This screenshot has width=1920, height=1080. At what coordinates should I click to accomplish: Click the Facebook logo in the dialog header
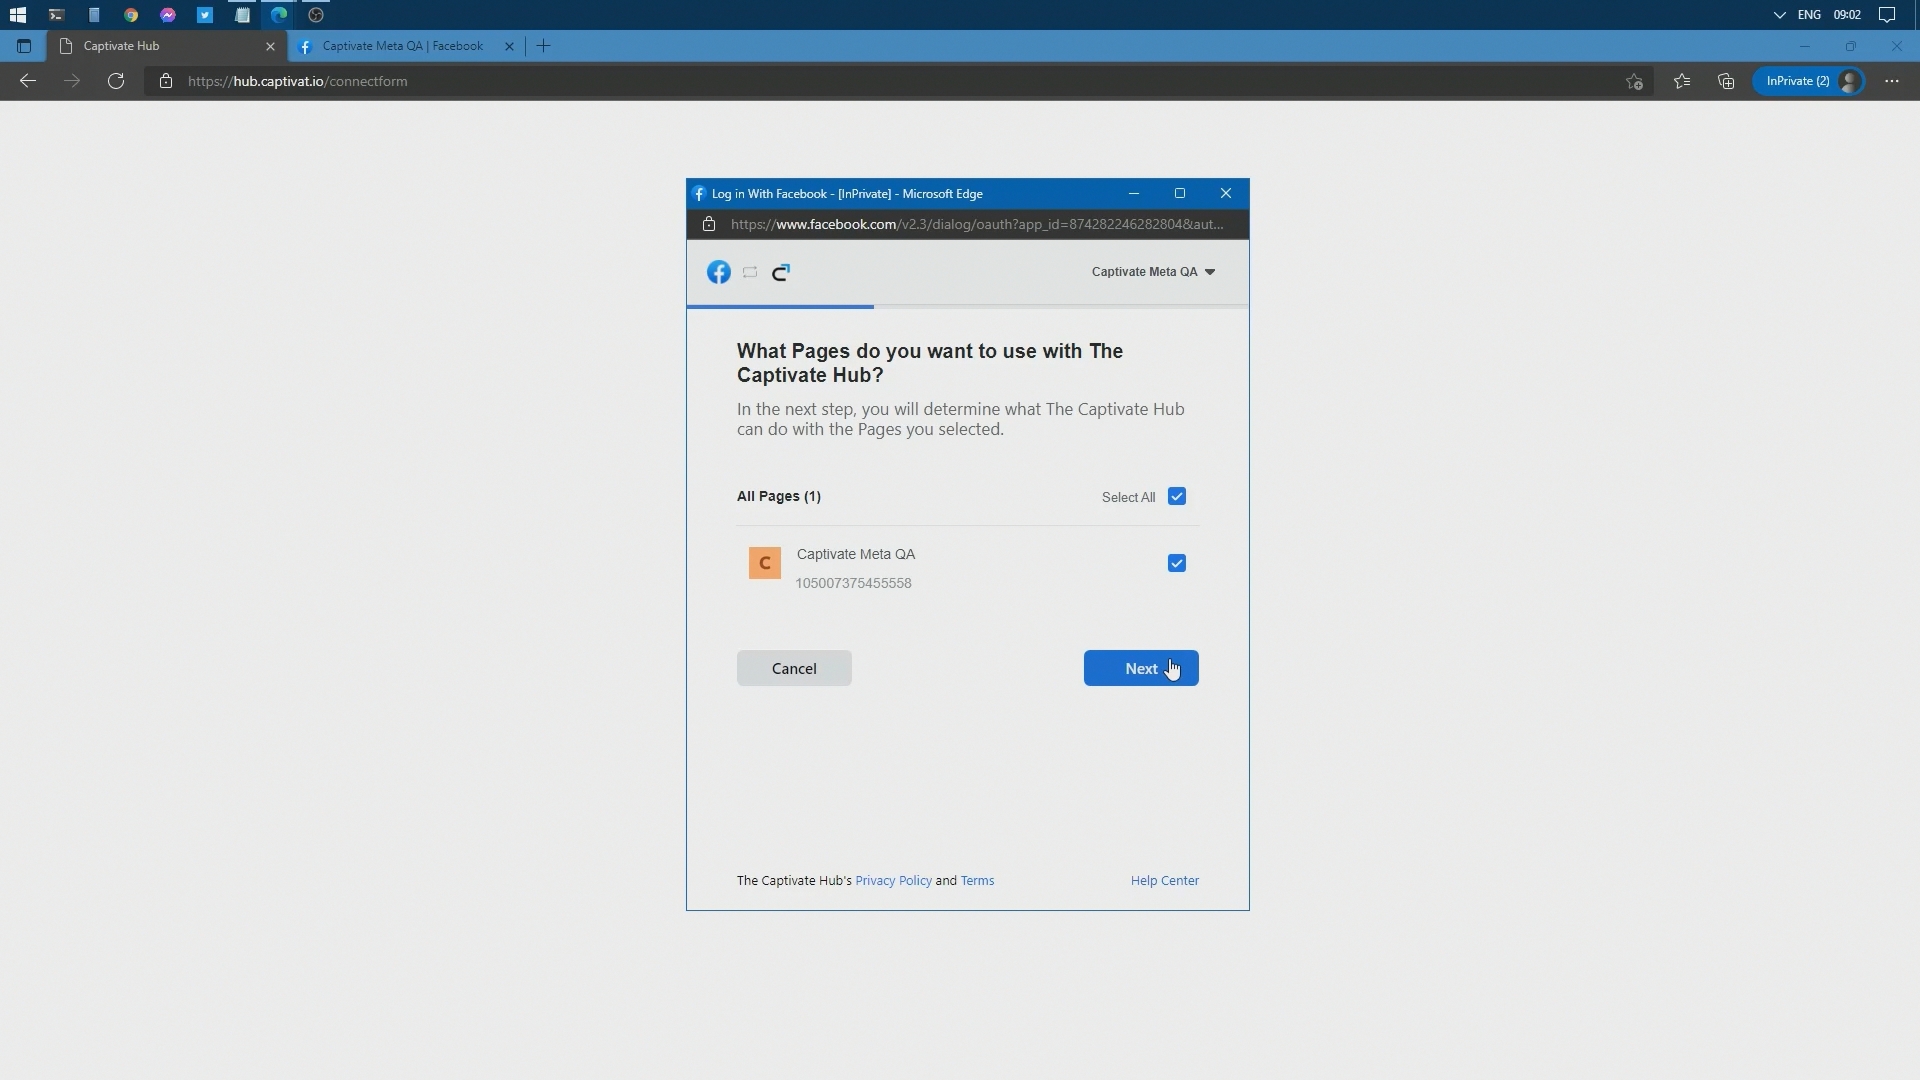(718, 272)
